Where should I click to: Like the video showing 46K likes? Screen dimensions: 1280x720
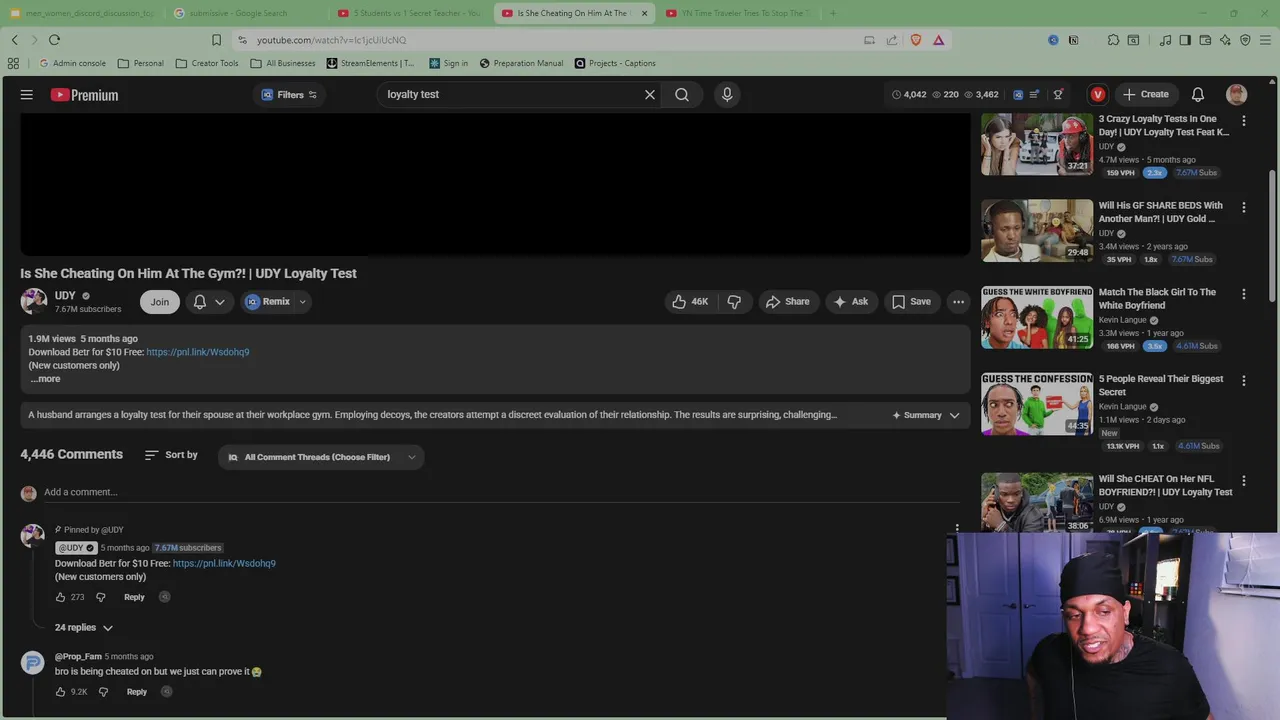pos(690,301)
